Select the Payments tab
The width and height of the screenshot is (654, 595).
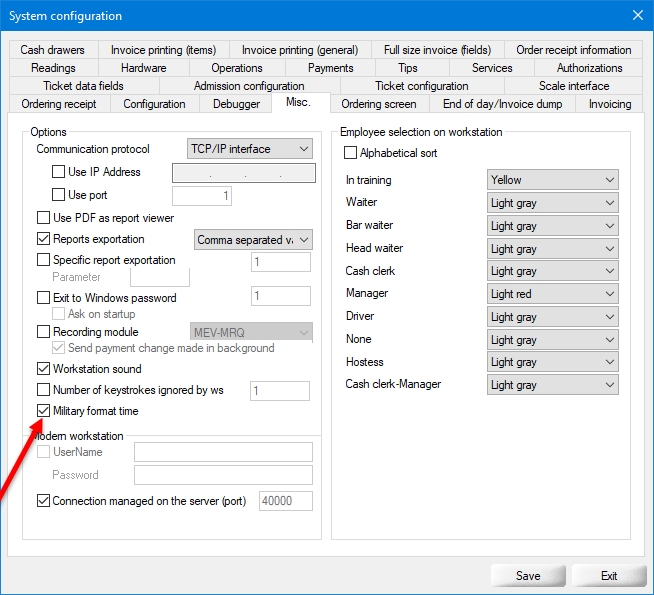(330, 68)
